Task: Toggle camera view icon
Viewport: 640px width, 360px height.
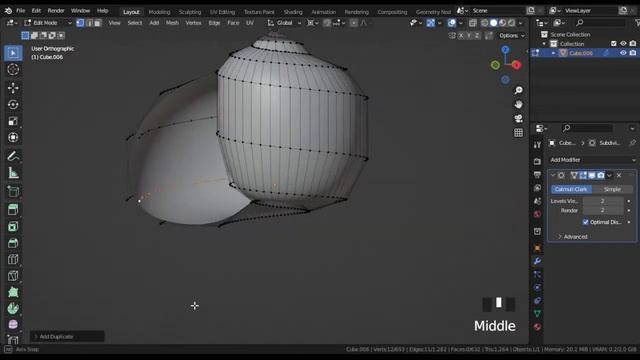Action: [x=518, y=118]
